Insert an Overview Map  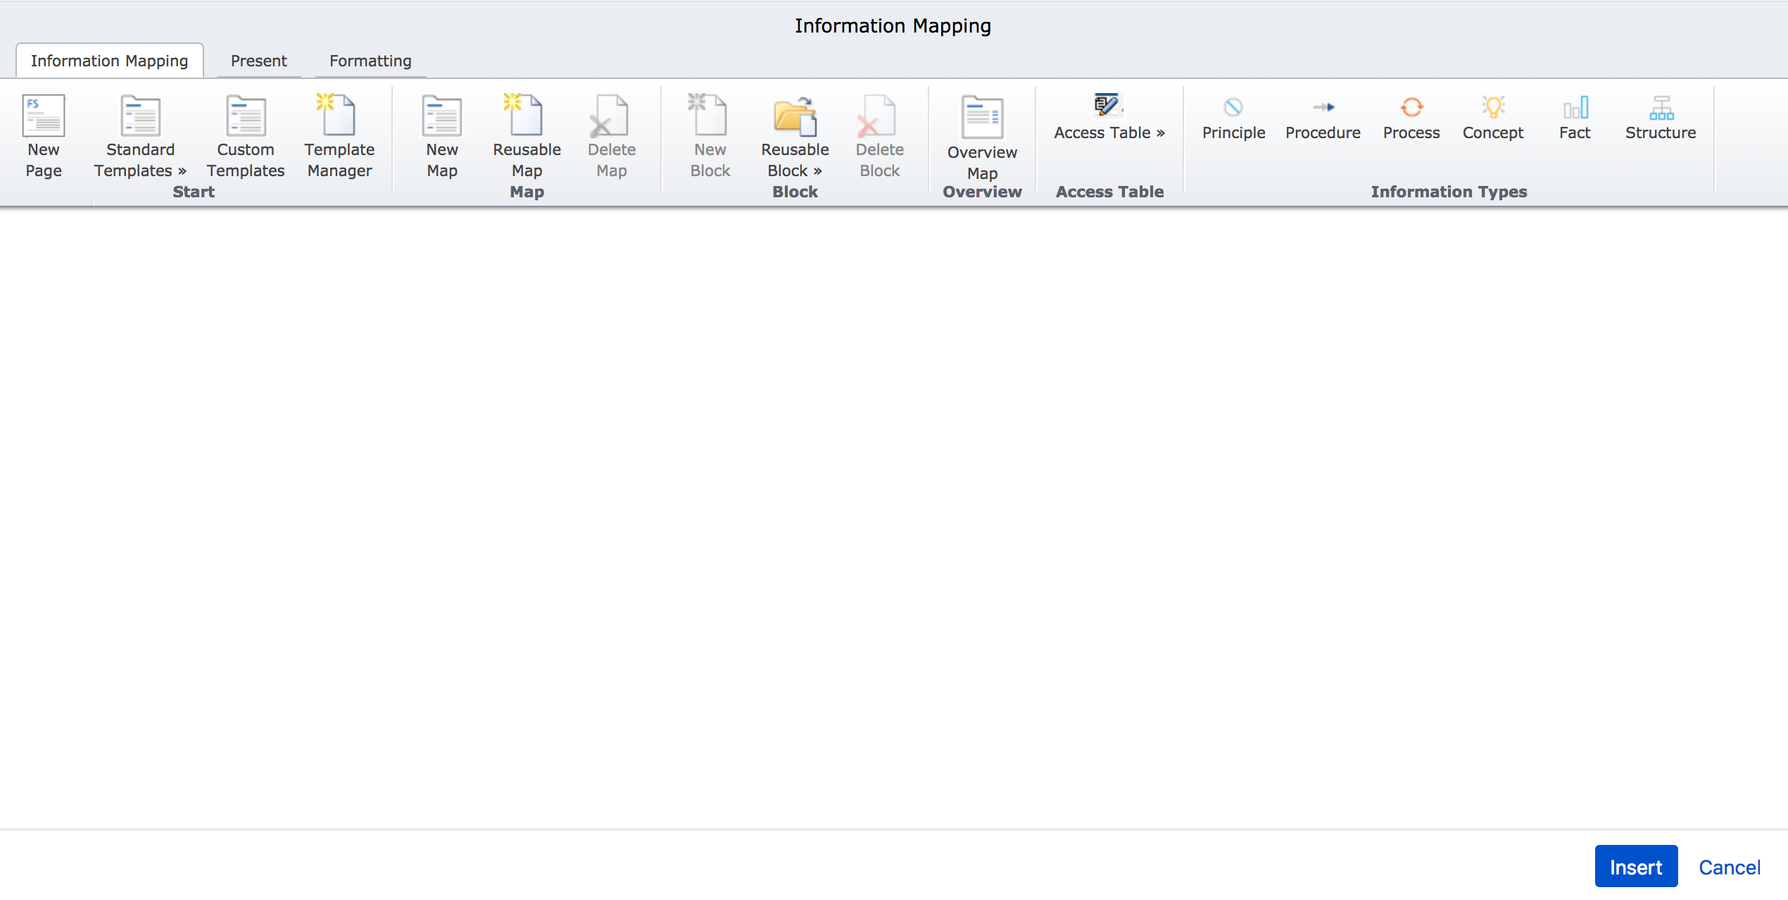click(982, 138)
